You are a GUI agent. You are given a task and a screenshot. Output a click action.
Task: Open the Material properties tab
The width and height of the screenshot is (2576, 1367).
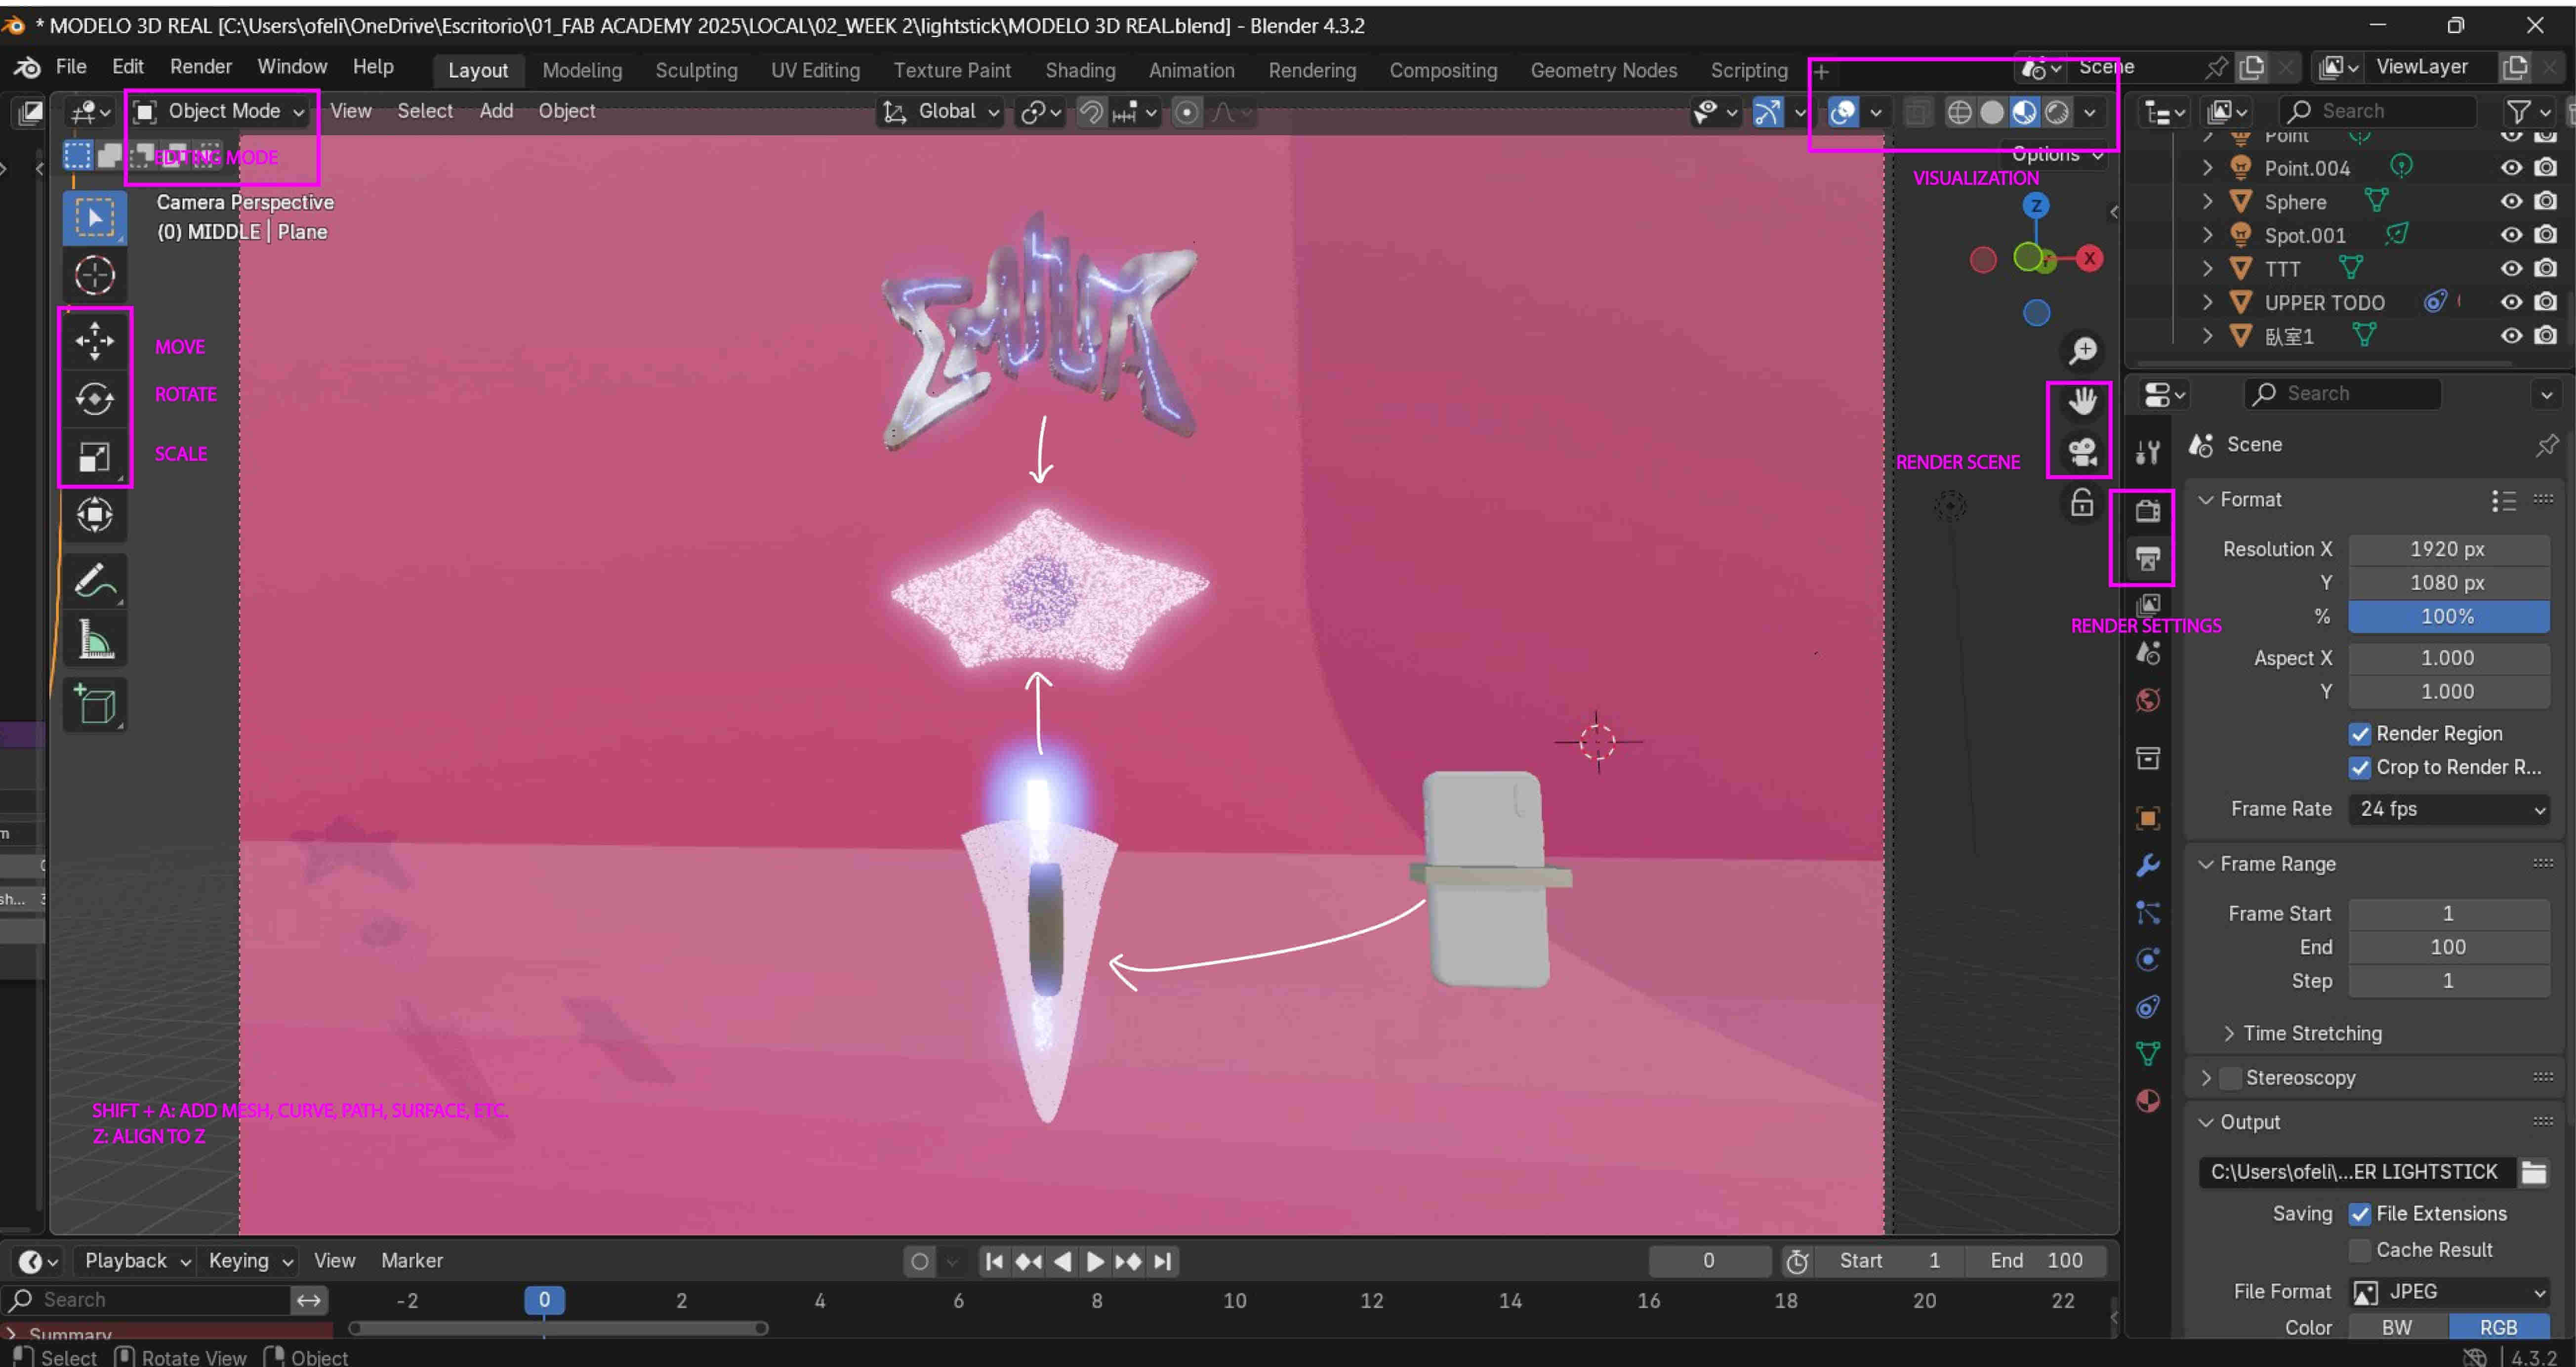2148,1101
